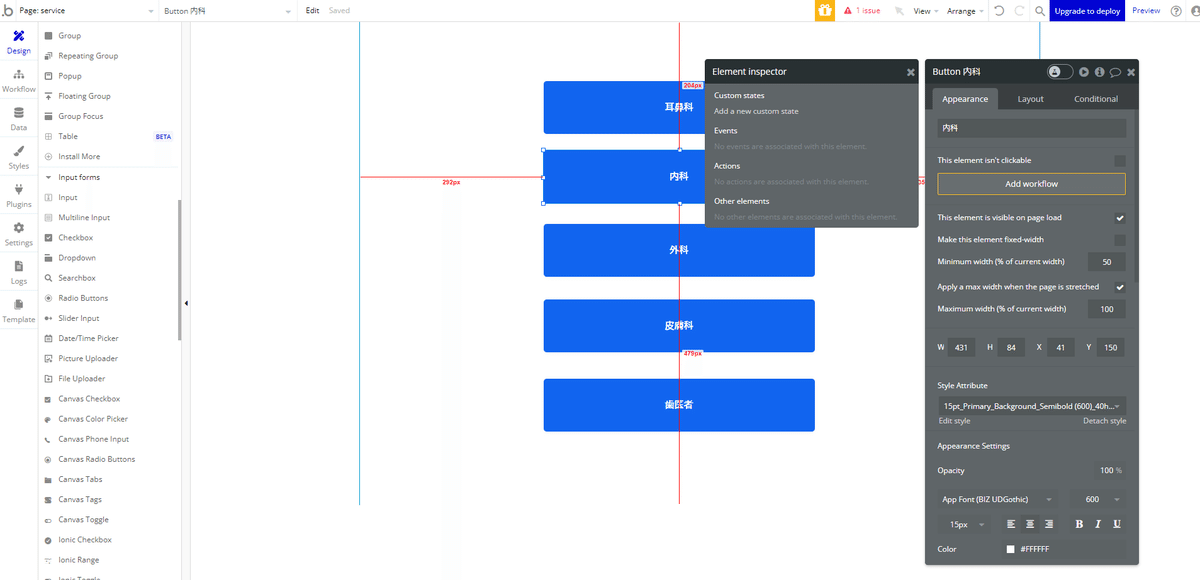Click the Add workflow button
This screenshot has width=1200, height=580.
point(1031,184)
